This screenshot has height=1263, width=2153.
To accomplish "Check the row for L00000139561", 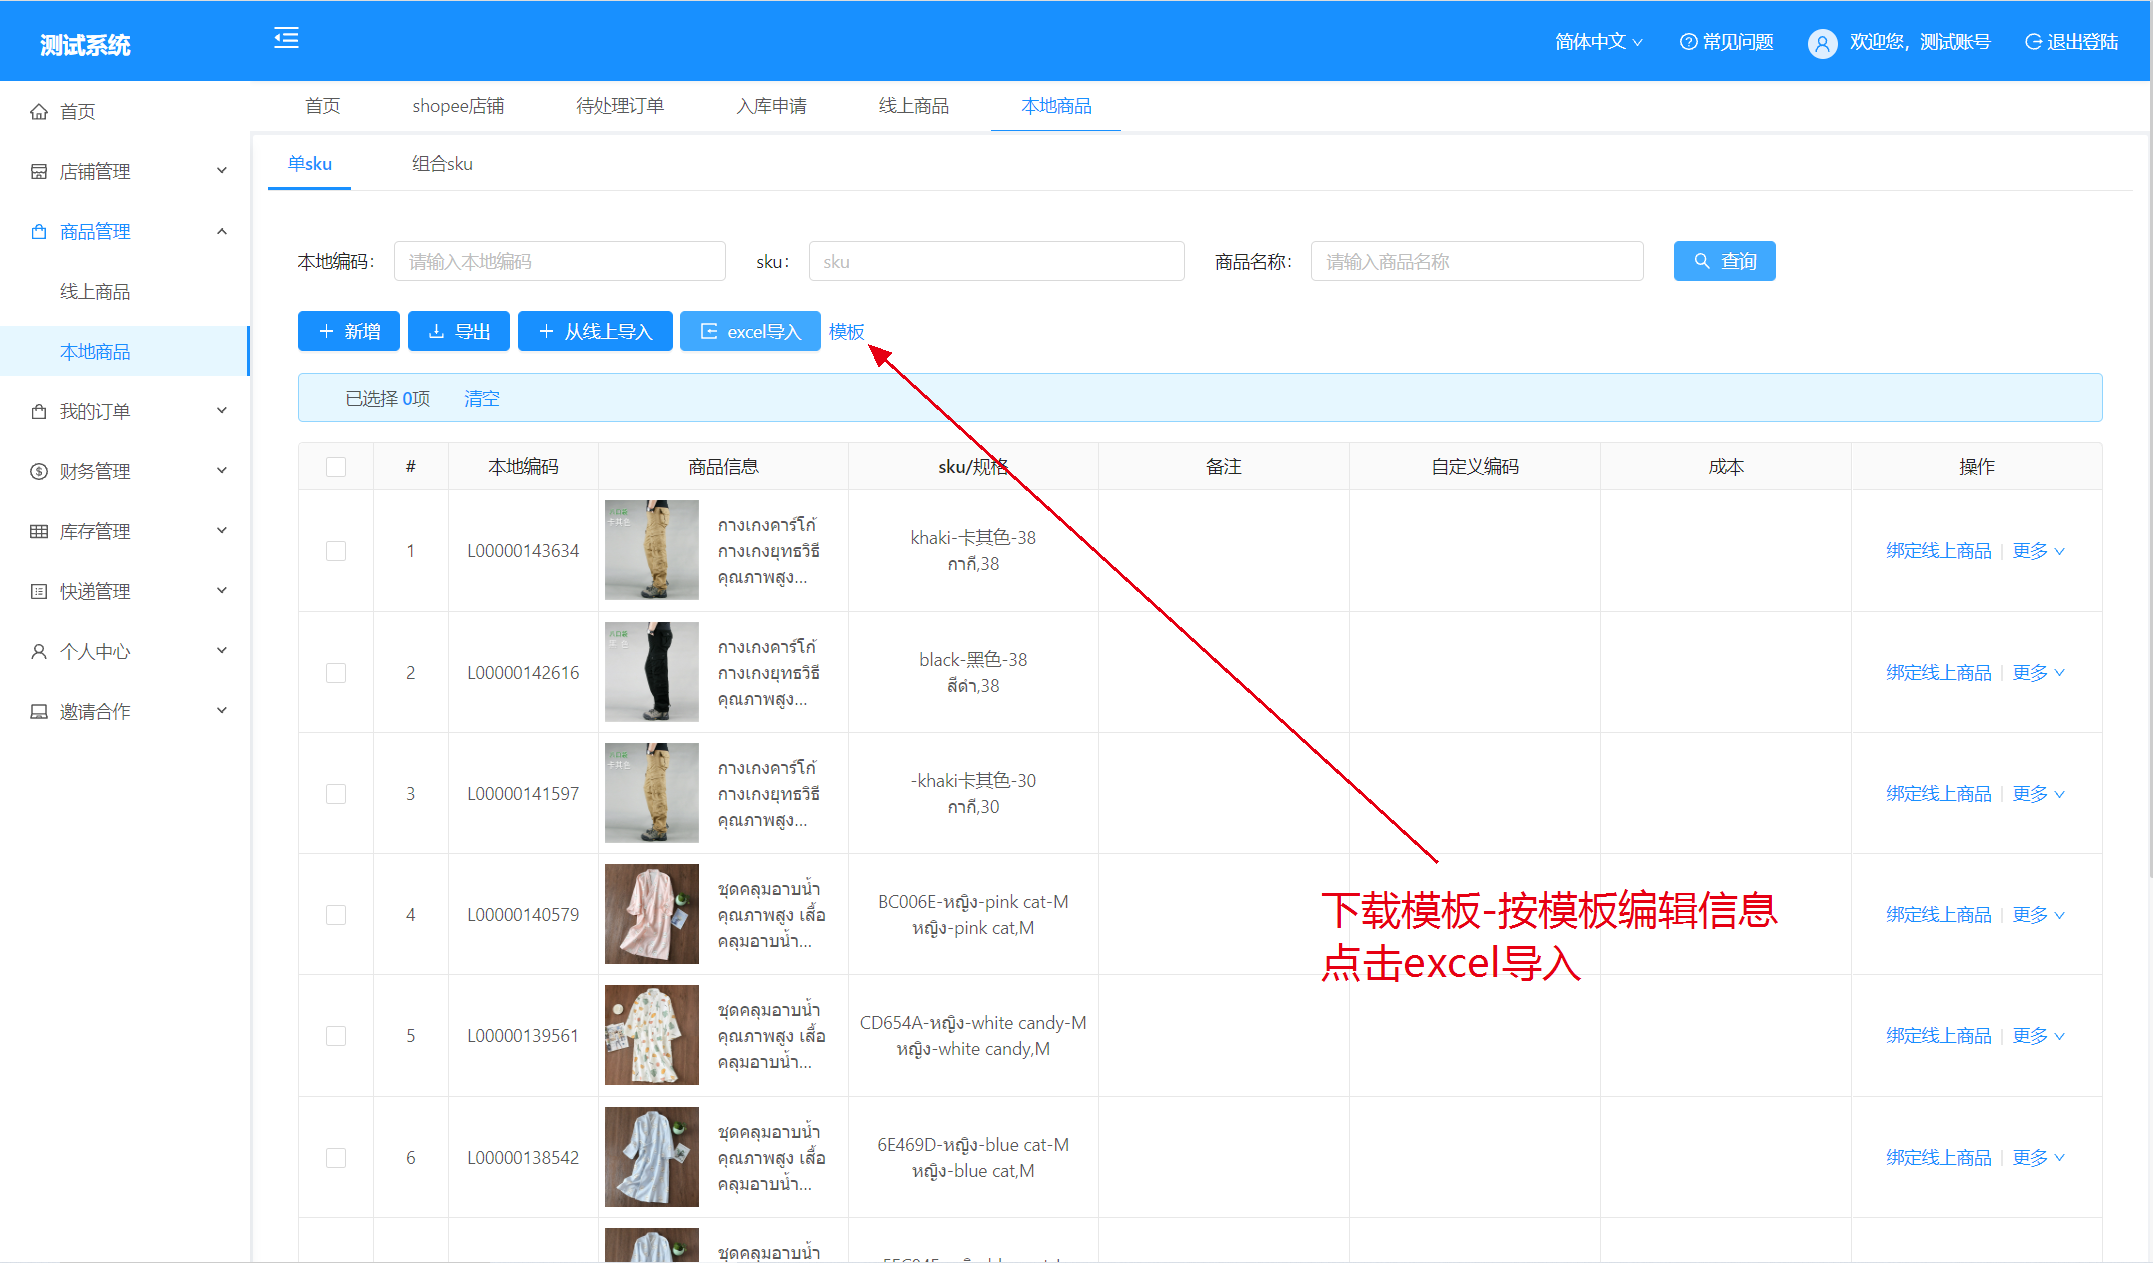I will coord(336,1036).
